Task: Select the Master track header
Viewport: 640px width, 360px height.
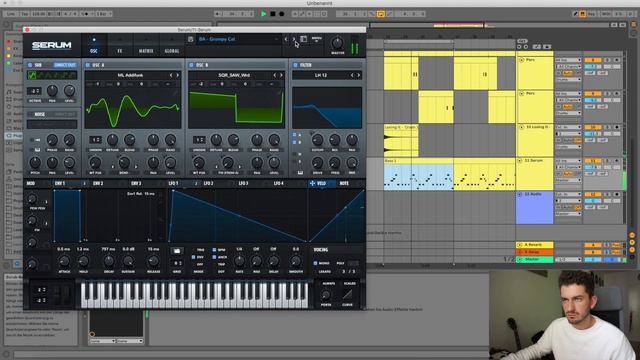Action: point(535,260)
